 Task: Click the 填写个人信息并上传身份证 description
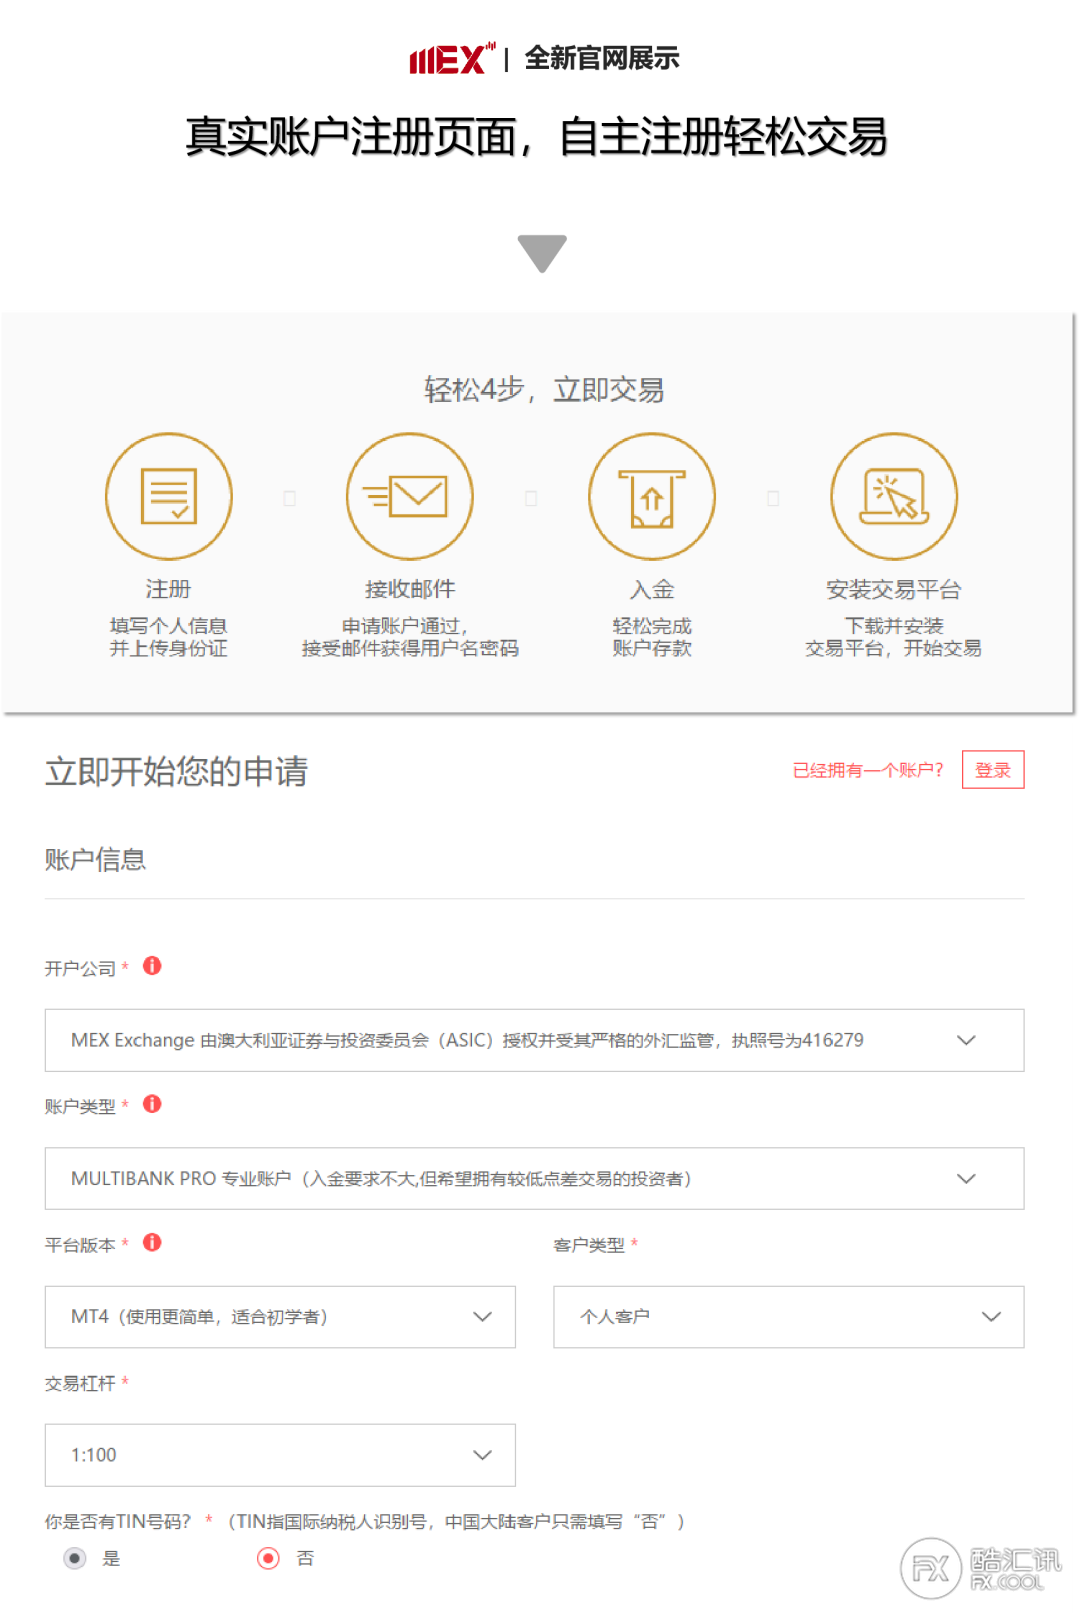coord(169,637)
